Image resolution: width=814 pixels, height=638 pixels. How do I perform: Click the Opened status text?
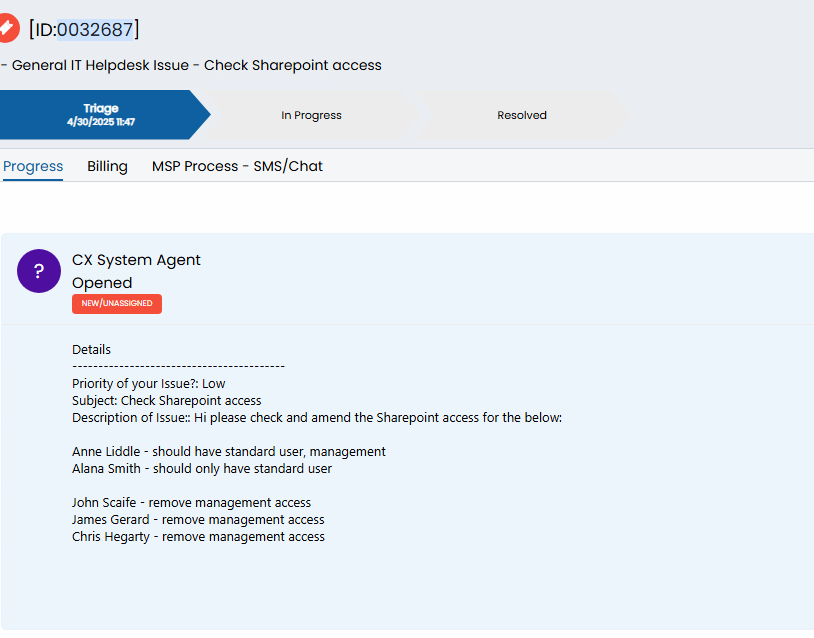[x=102, y=283]
